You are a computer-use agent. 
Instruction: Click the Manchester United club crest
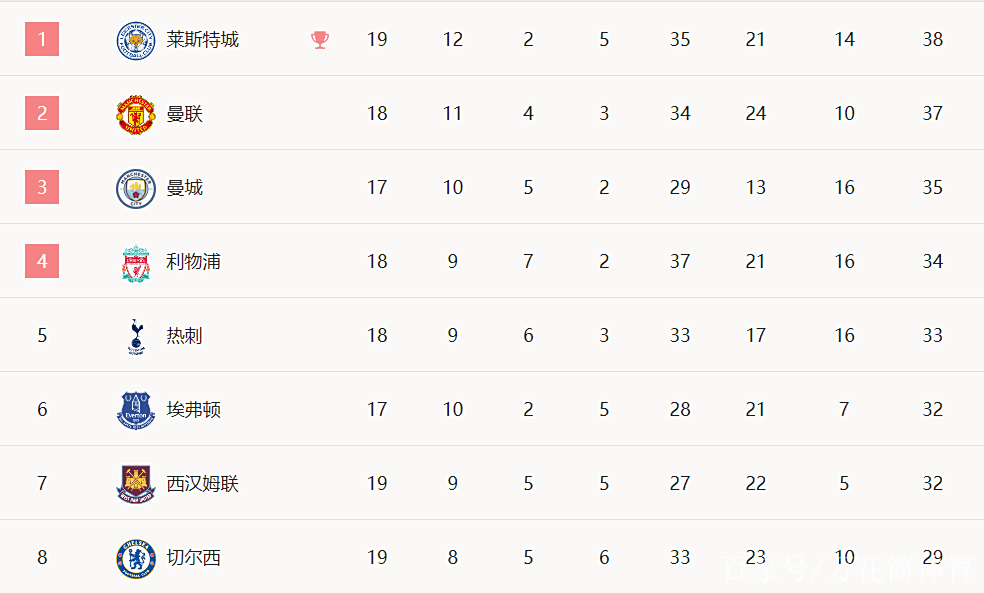coord(136,114)
